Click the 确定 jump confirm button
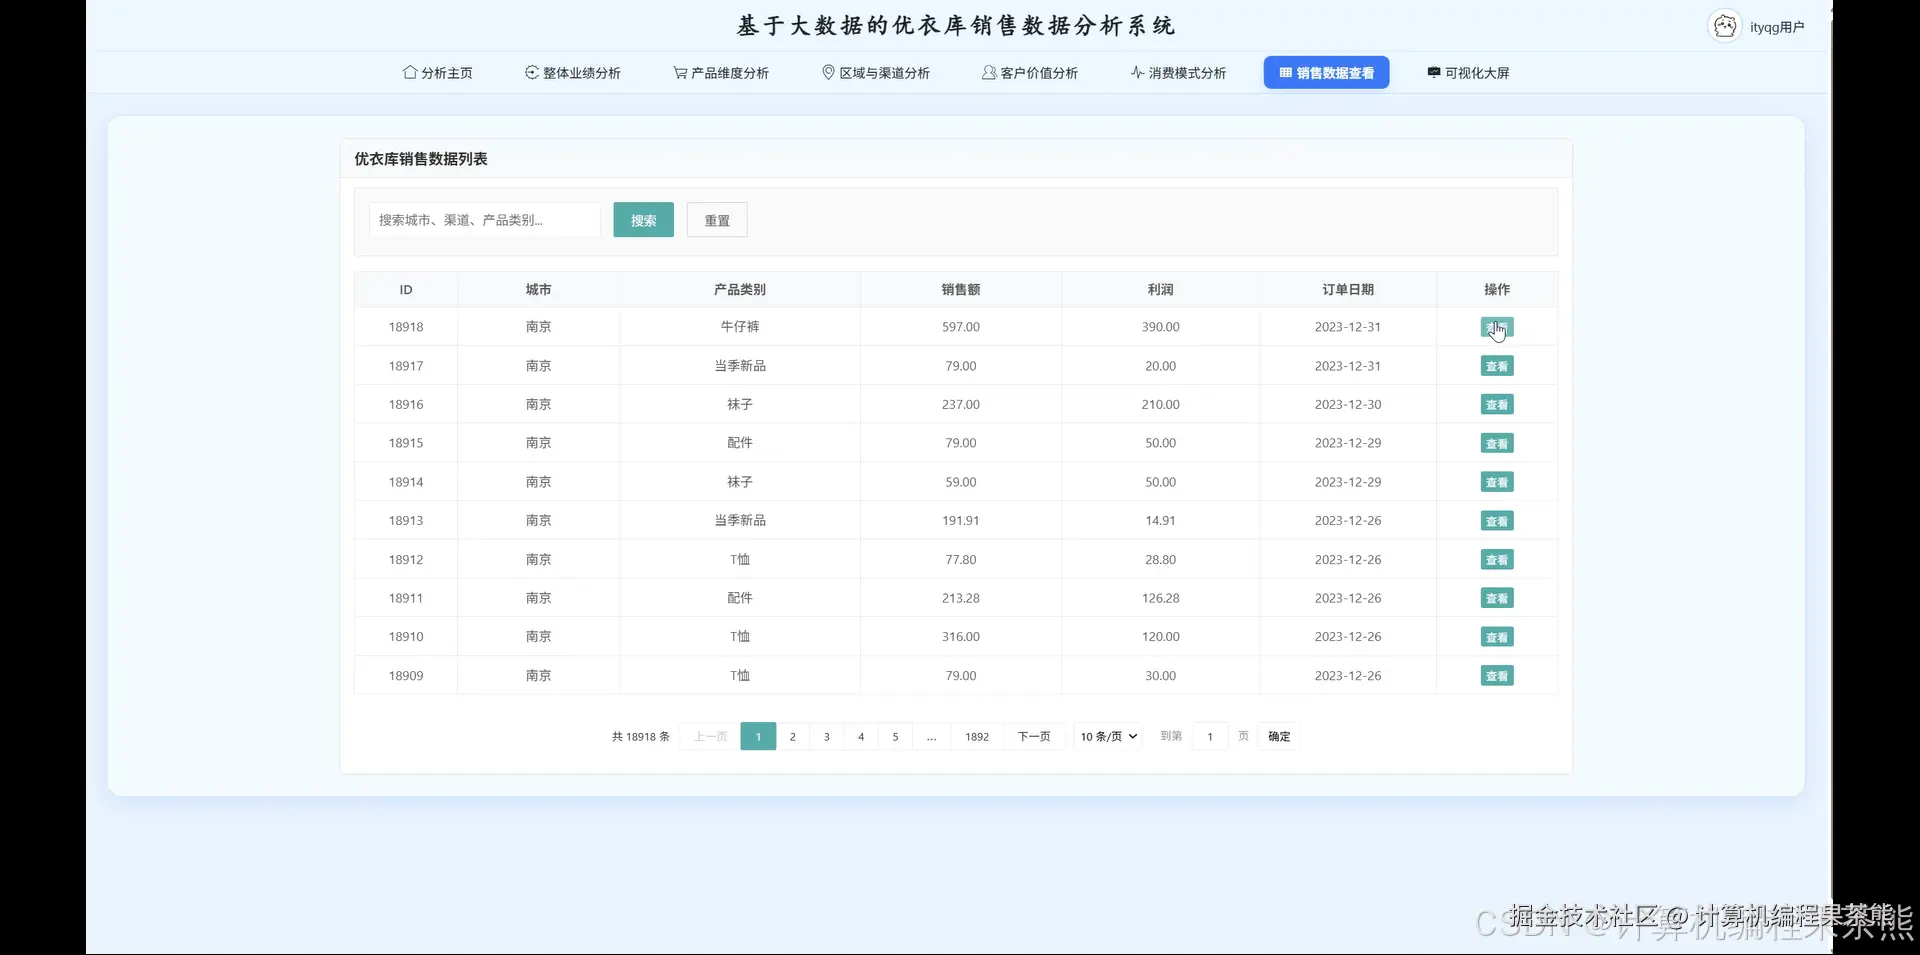The image size is (1920, 955). point(1279,737)
